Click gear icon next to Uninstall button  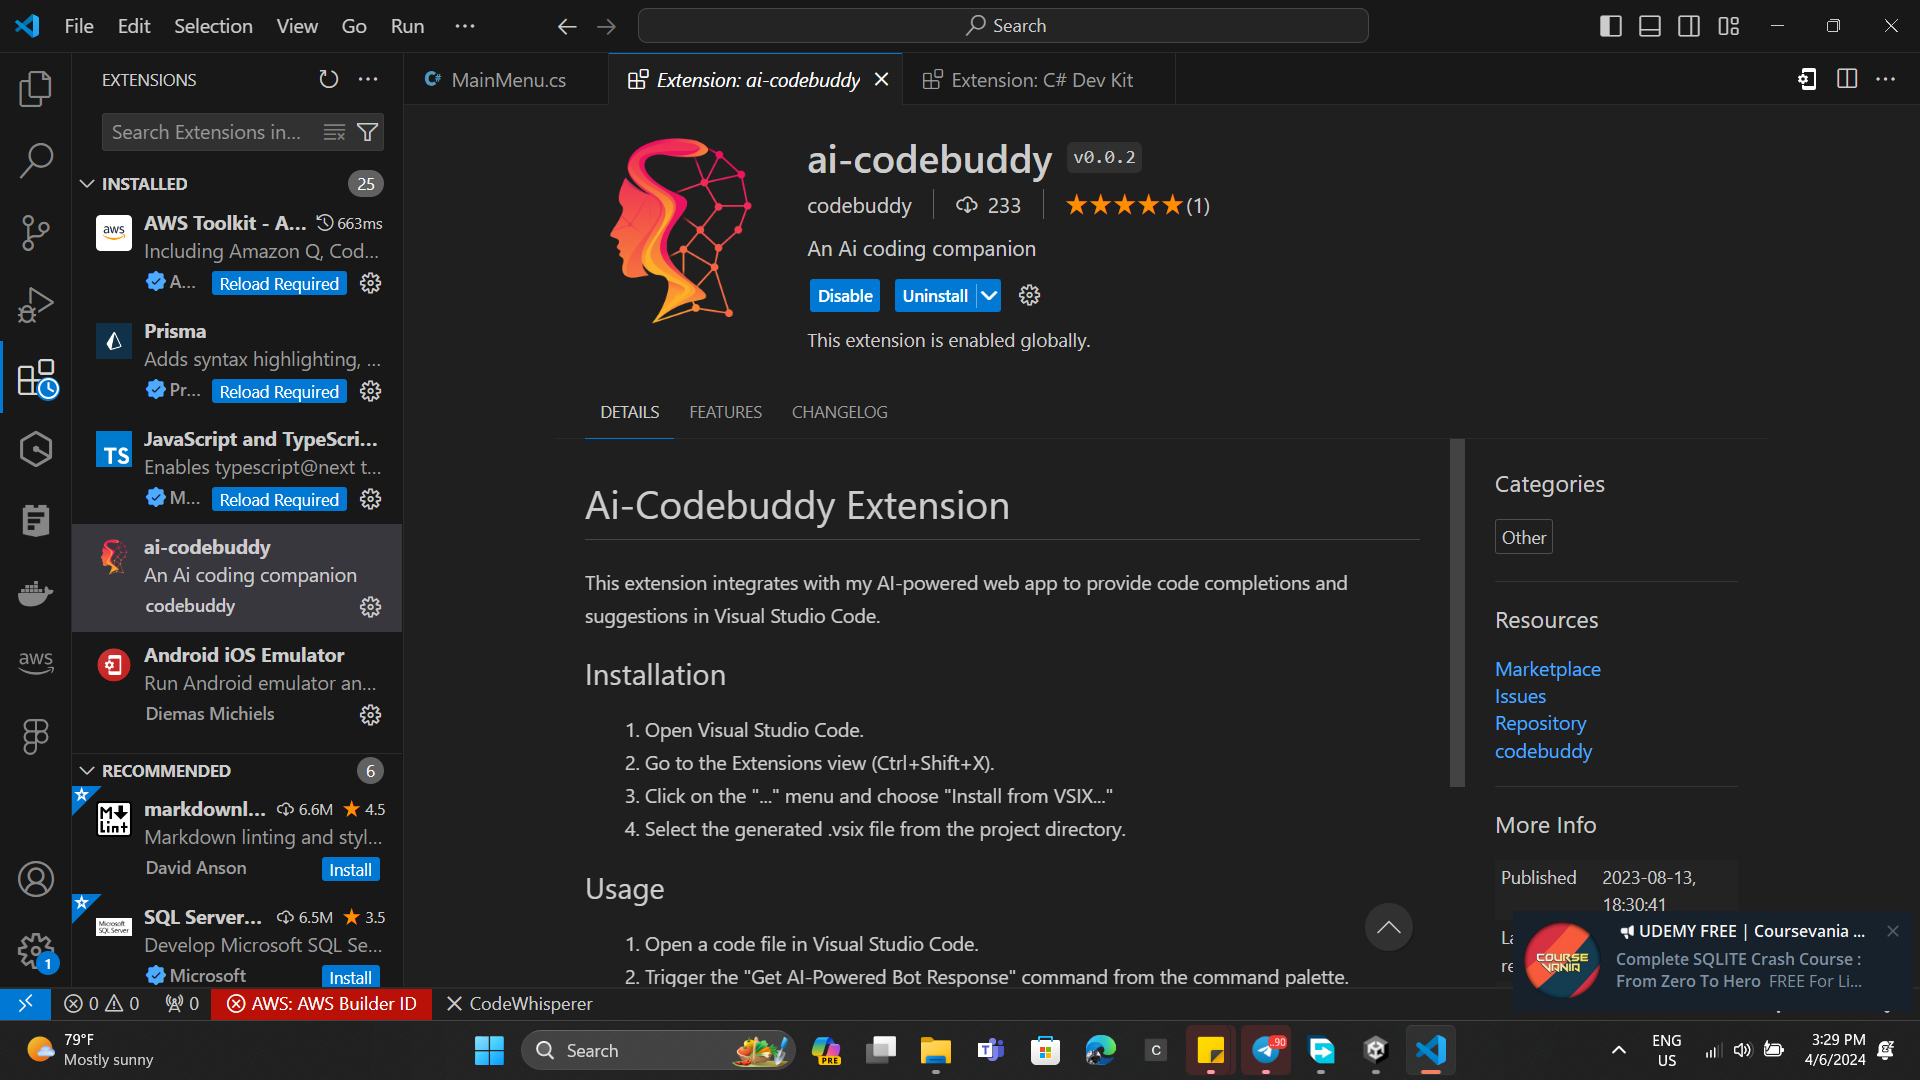coord(1029,296)
